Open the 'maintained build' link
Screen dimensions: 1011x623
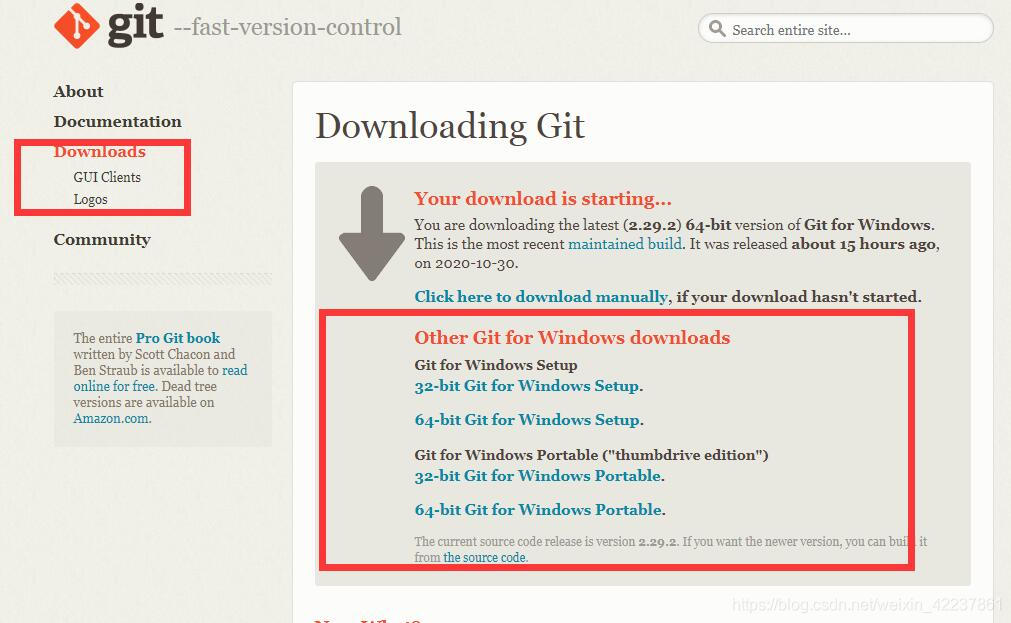point(625,244)
